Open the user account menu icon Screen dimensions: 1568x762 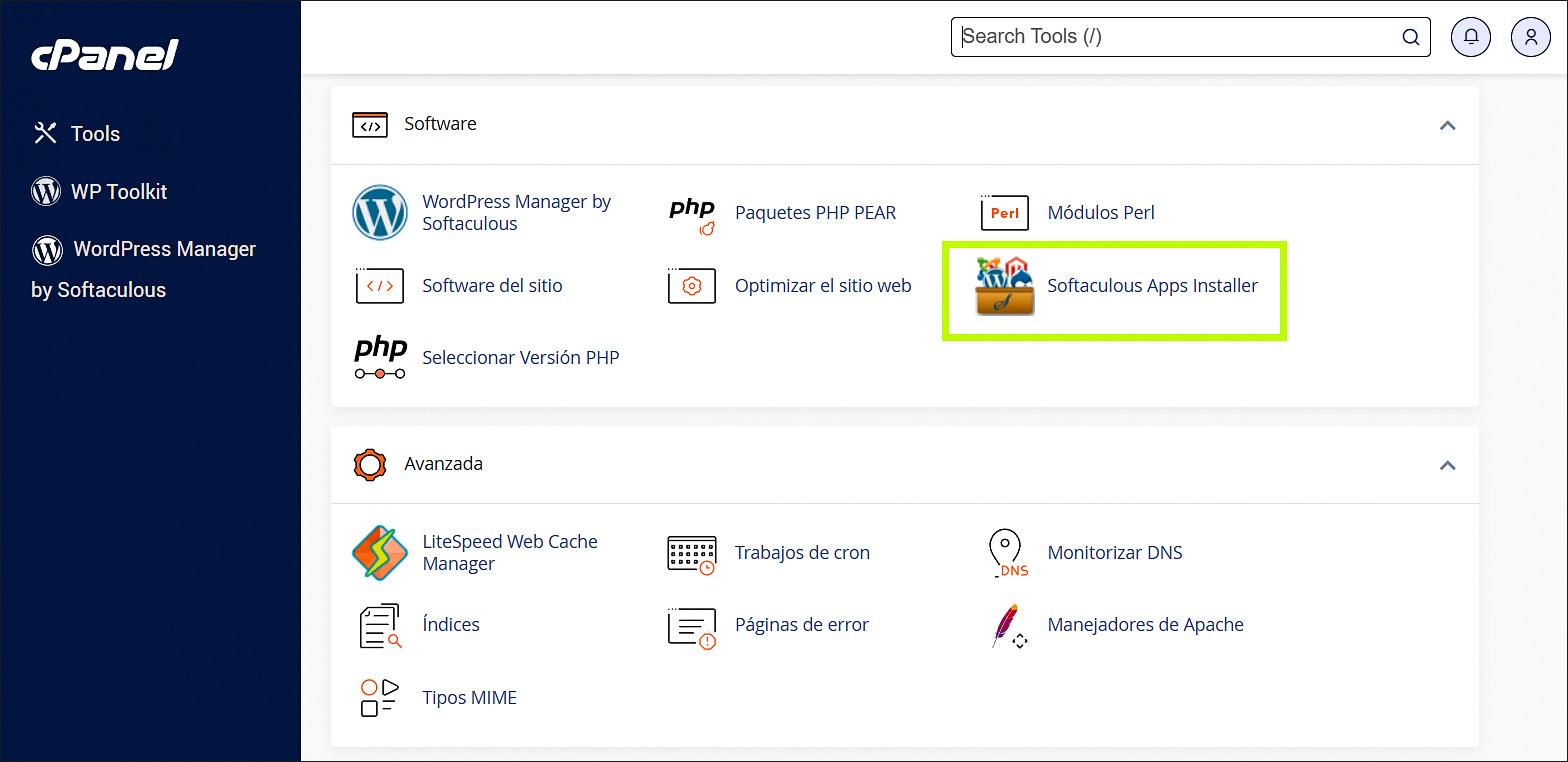1531,37
